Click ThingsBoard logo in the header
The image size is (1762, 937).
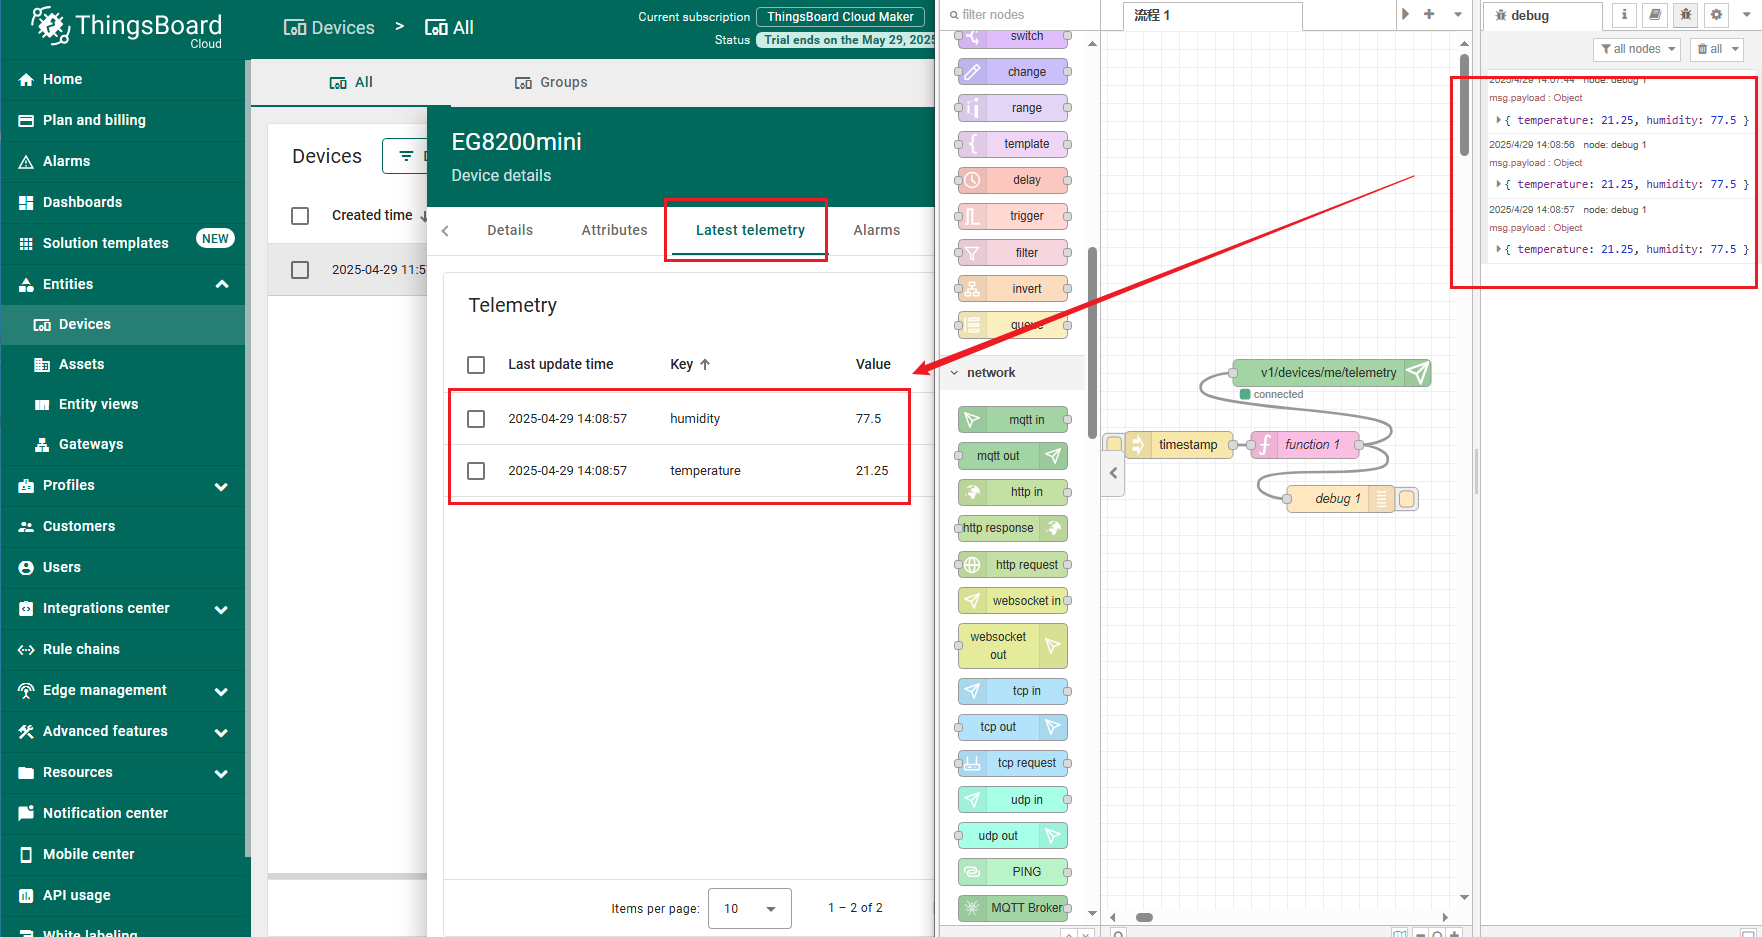tap(126, 27)
